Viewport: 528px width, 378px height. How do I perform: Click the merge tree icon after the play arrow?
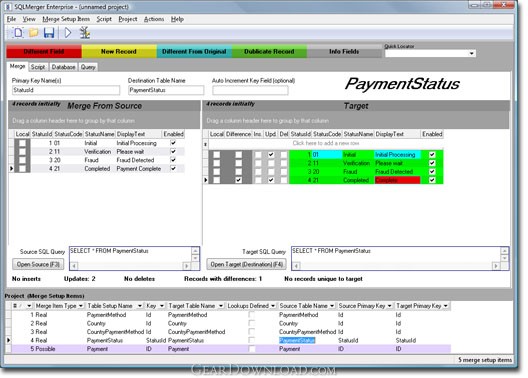click(85, 33)
